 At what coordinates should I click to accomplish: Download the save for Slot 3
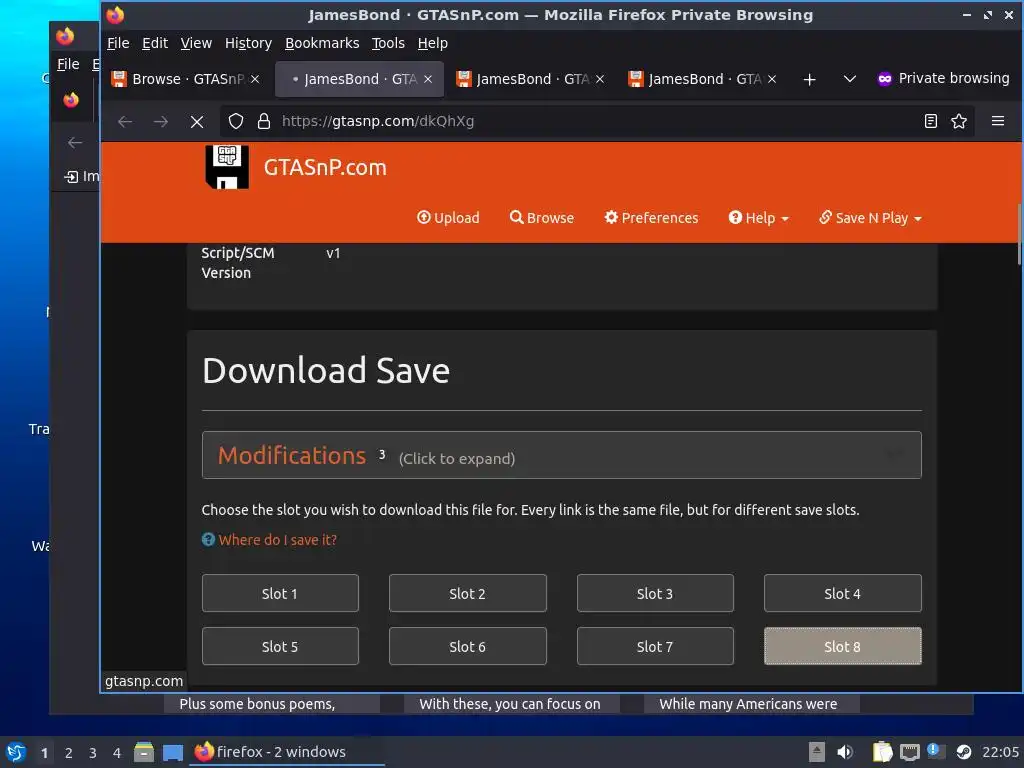pos(655,593)
